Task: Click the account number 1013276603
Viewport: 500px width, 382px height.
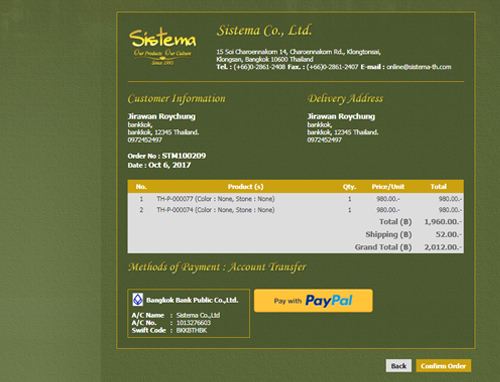Action: click(193, 323)
